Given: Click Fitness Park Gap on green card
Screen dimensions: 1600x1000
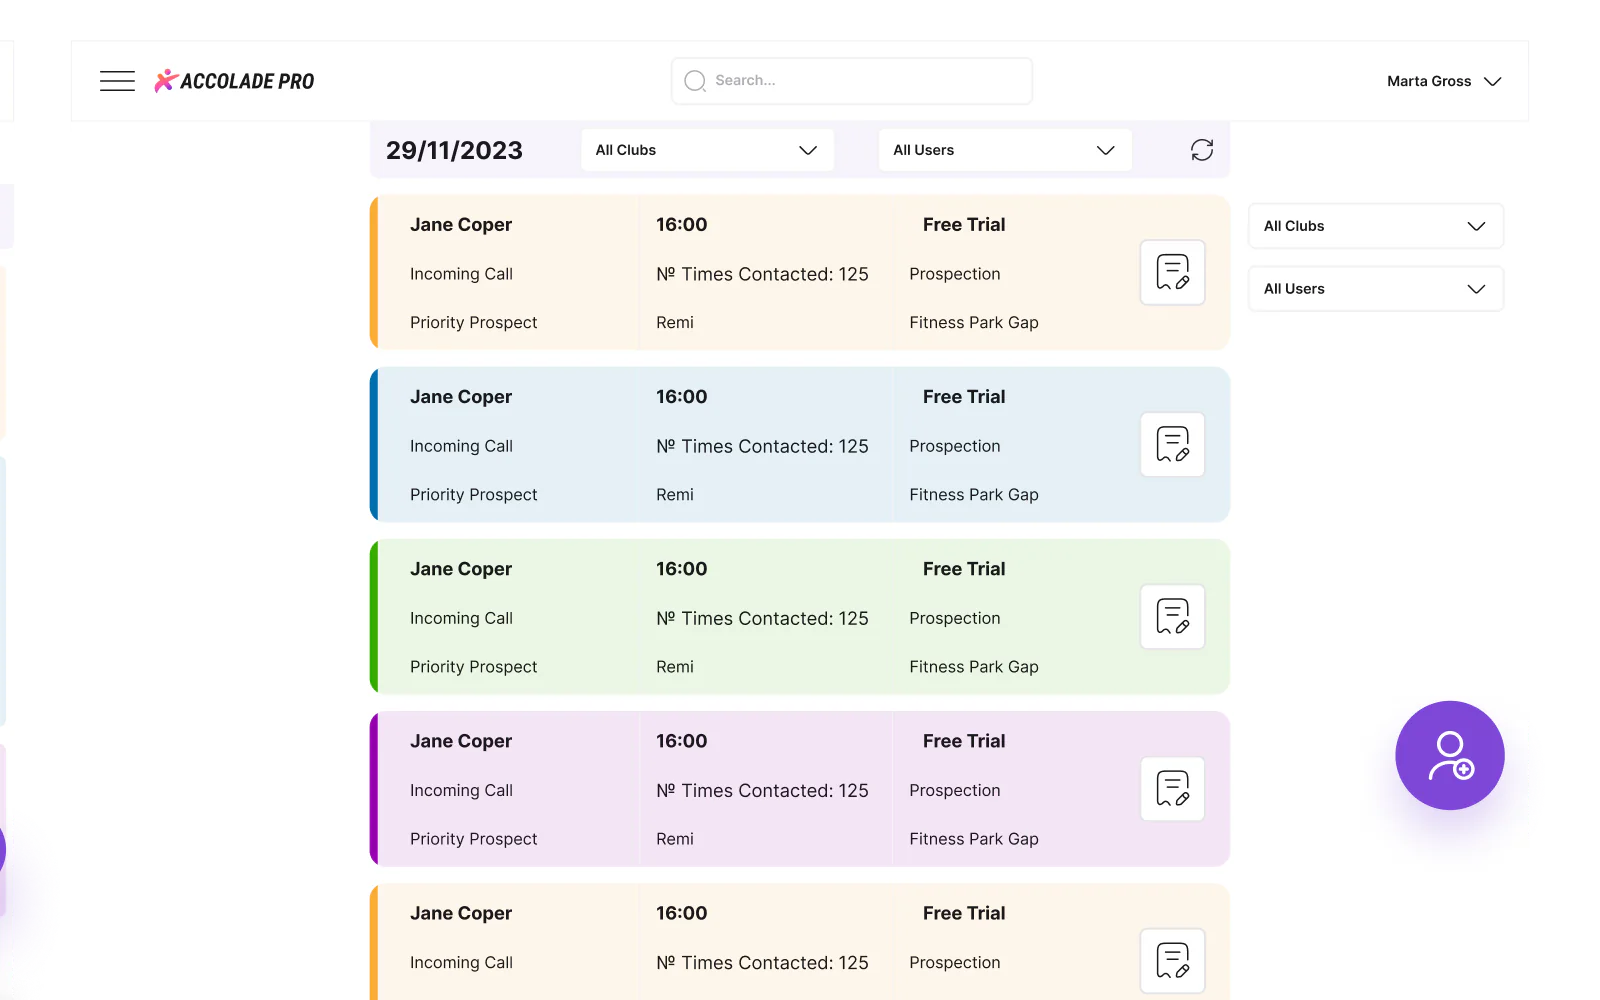Looking at the screenshot, I should pyautogui.click(x=974, y=667).
